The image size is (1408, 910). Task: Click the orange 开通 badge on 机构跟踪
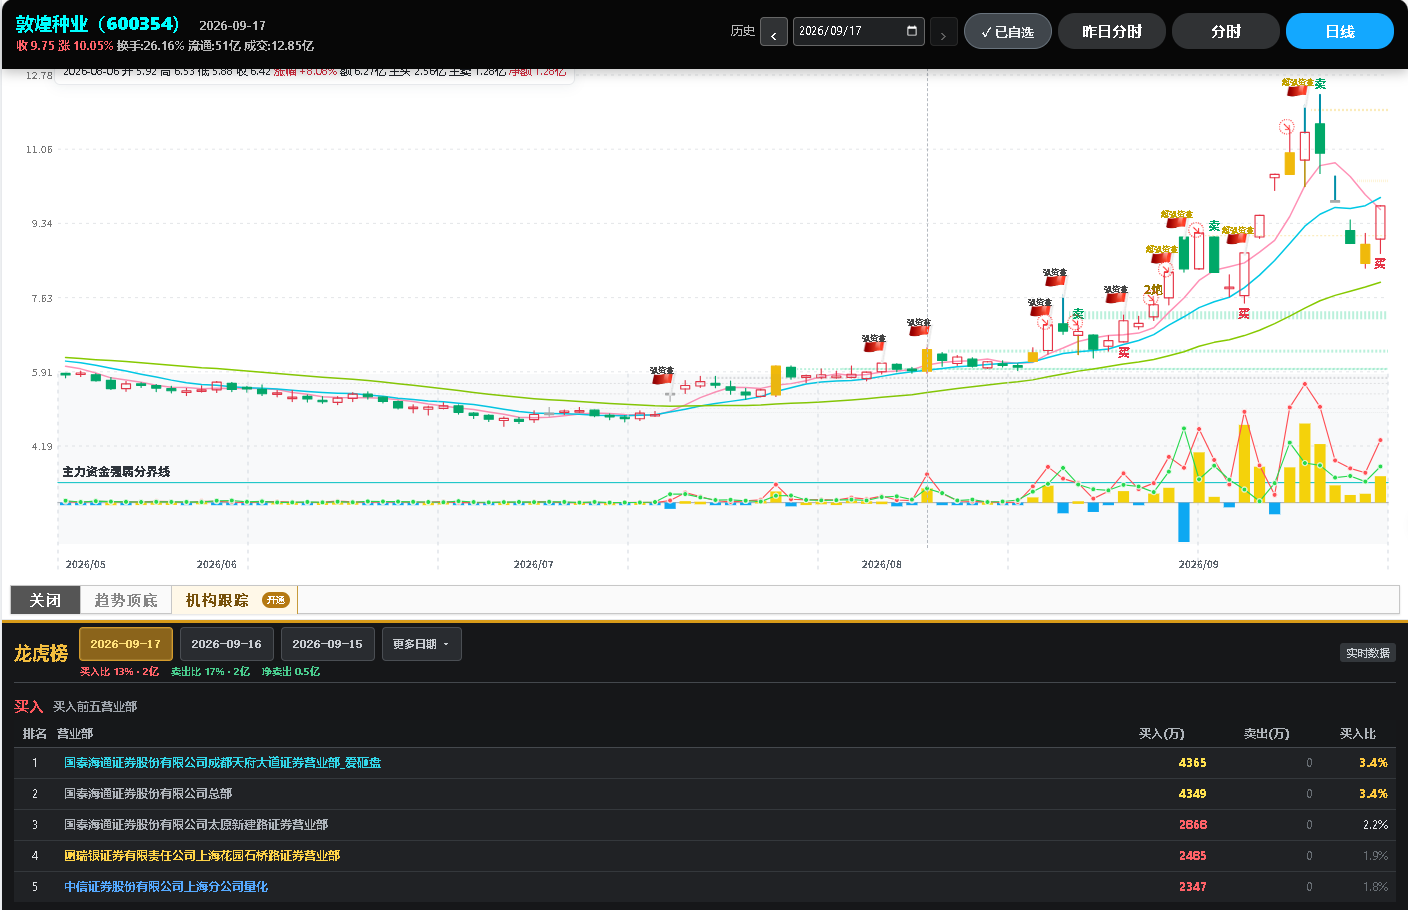[x=276, y=600]
